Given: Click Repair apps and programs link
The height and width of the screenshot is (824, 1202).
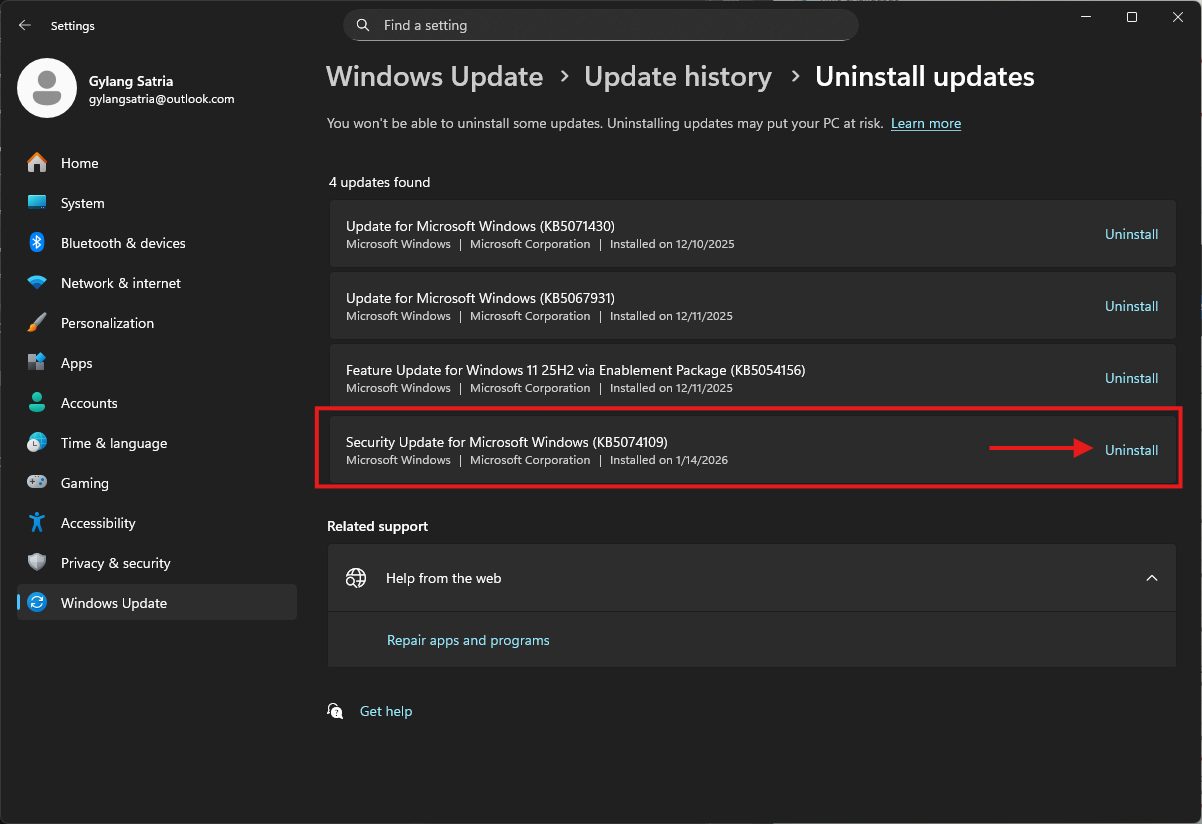Looking at the screenshot, I should click(468, 640).
